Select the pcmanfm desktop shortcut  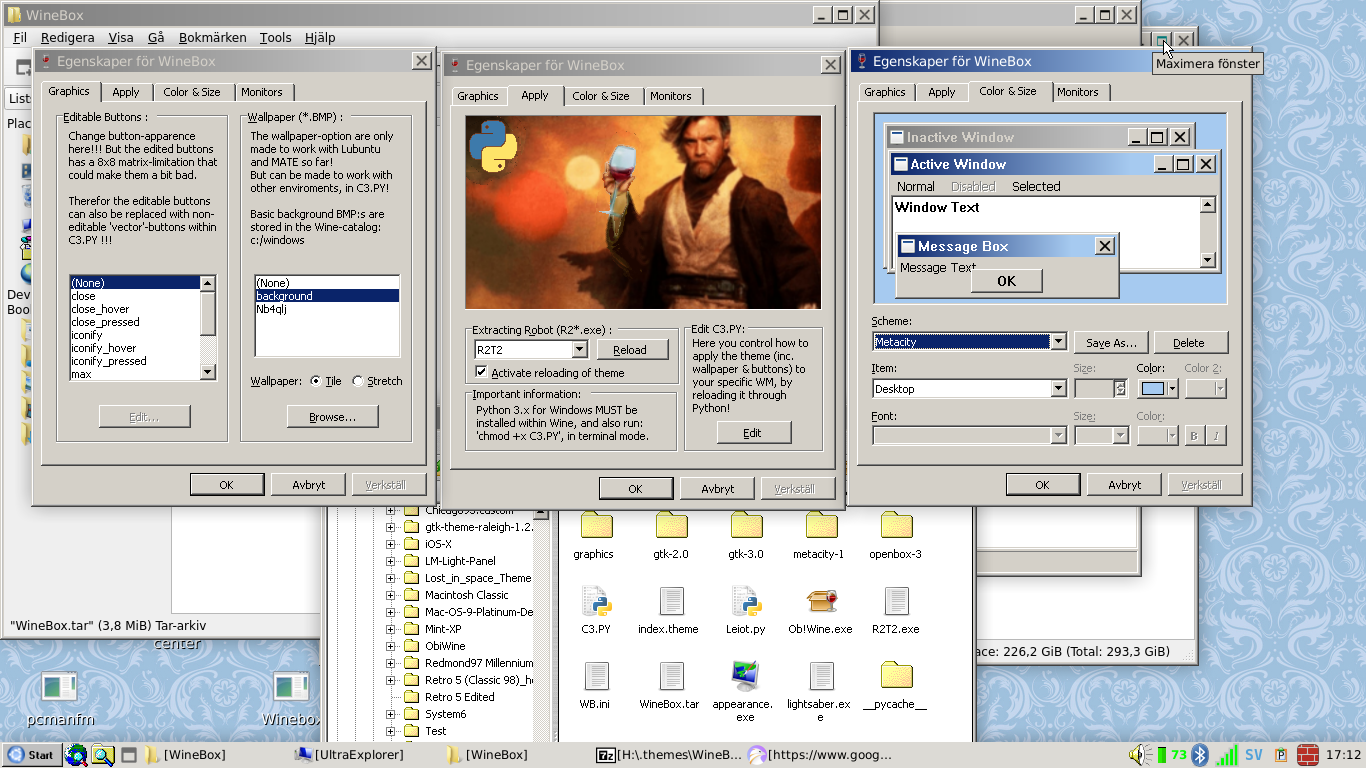click(x=59, y=687)
